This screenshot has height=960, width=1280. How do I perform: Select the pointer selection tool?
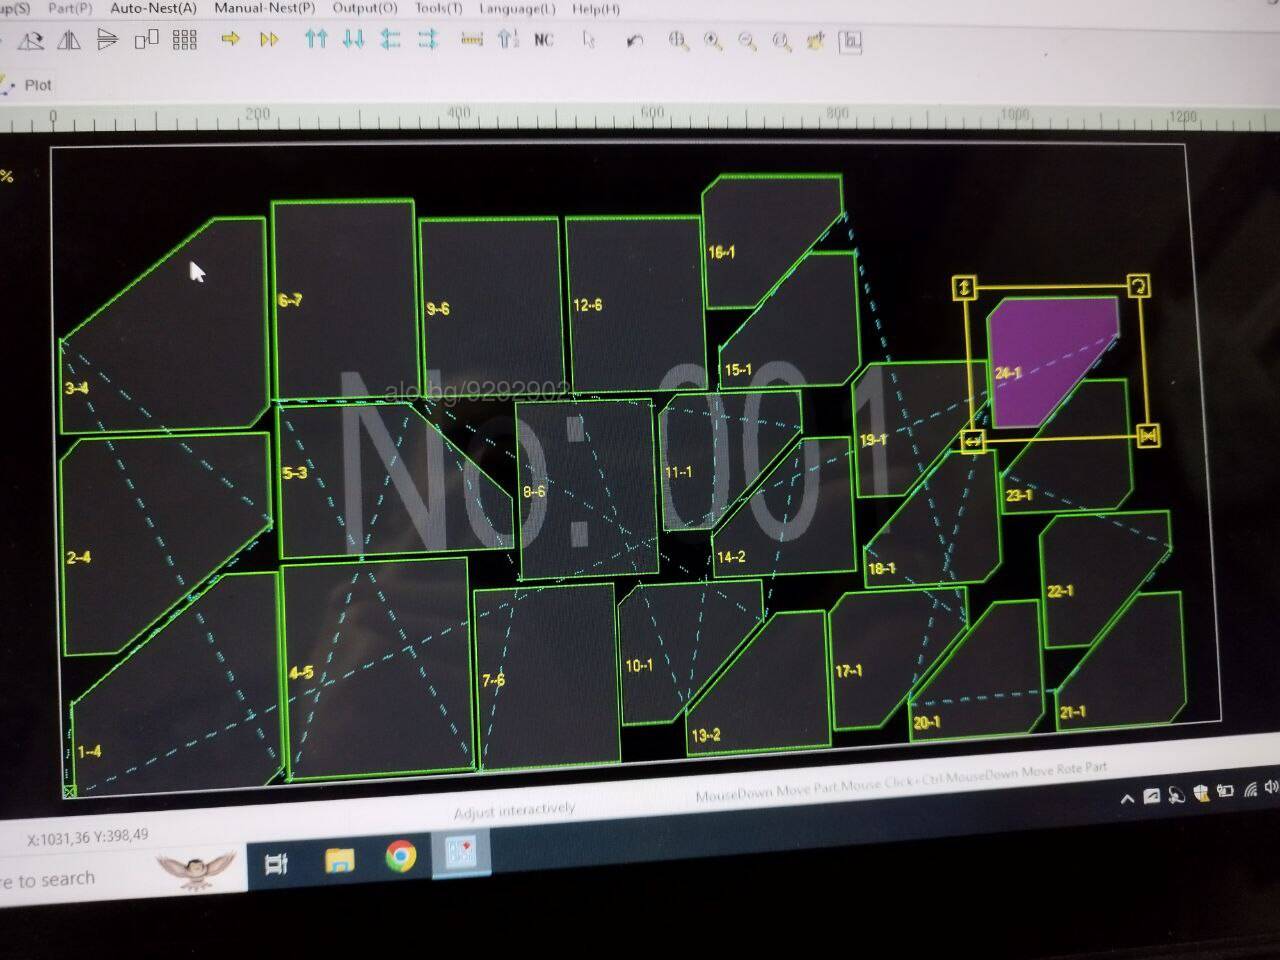pos(589,40)
